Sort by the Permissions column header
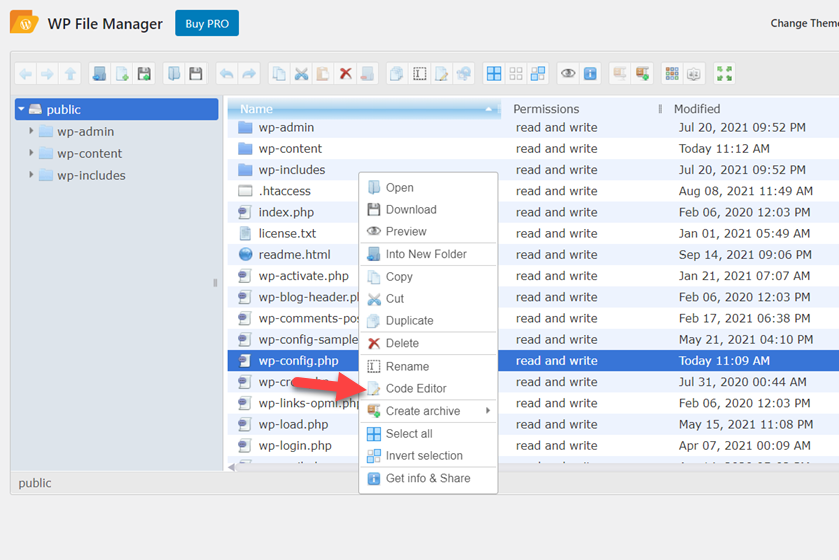The width and height of the screenshot is (839, 560). (546, 109)
